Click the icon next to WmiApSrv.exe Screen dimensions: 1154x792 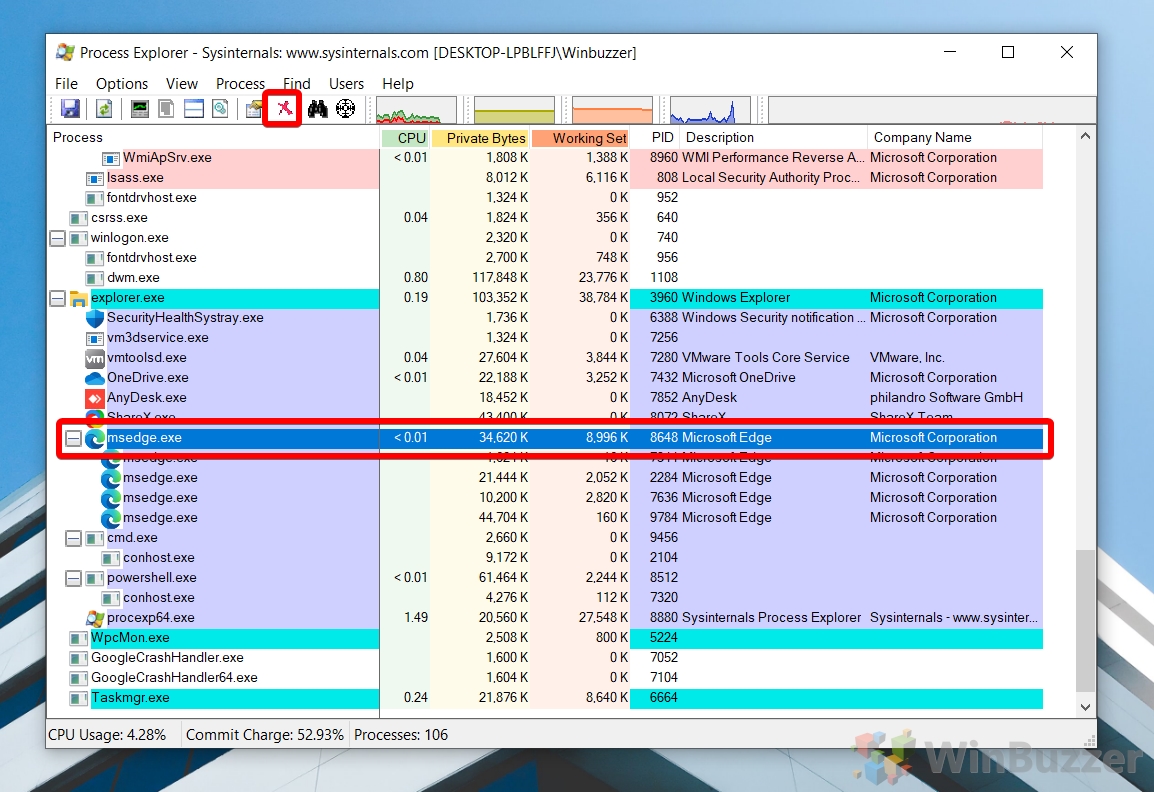pos(111,158)
